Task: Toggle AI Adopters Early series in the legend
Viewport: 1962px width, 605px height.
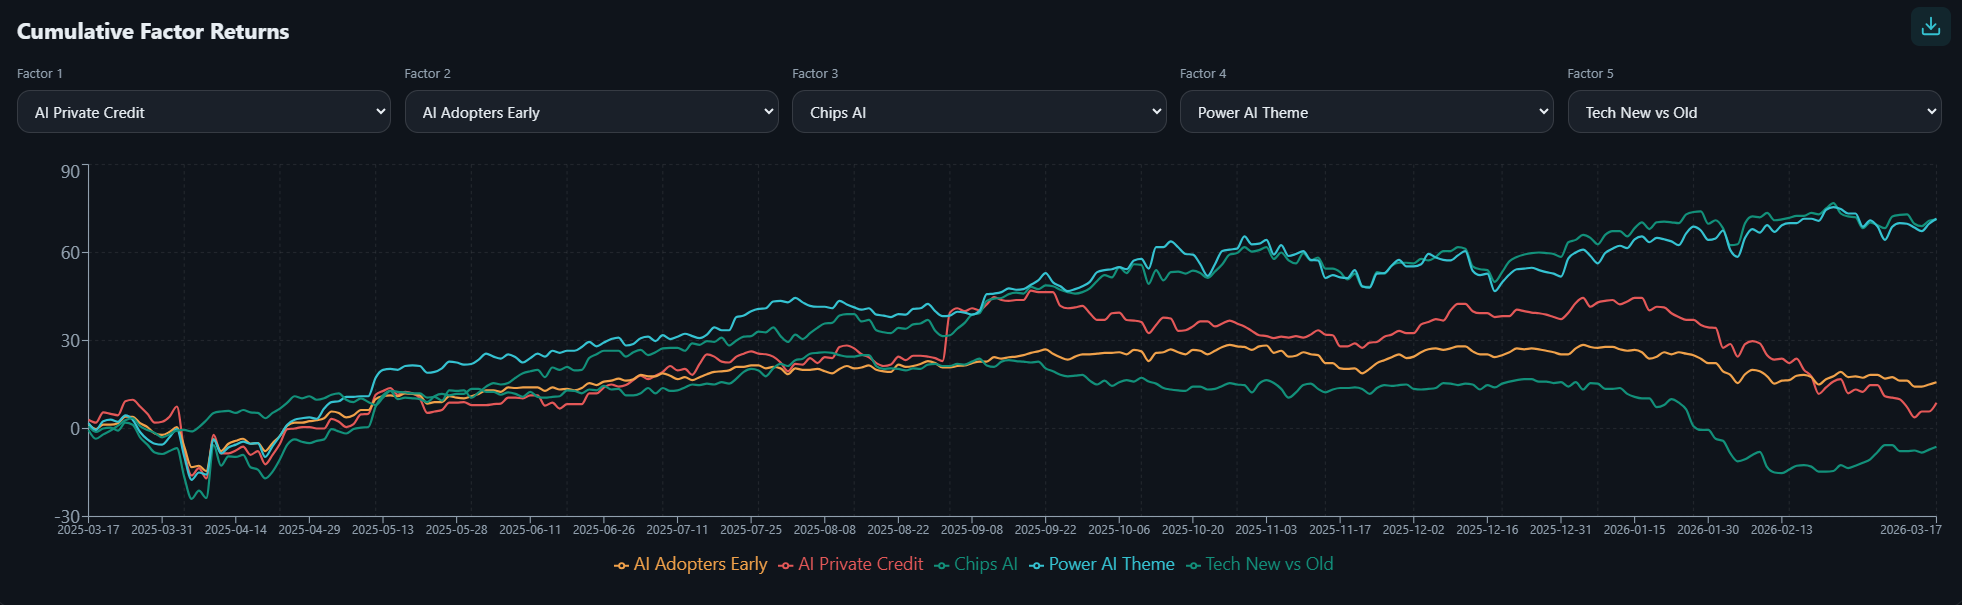Action: (691, 564)
